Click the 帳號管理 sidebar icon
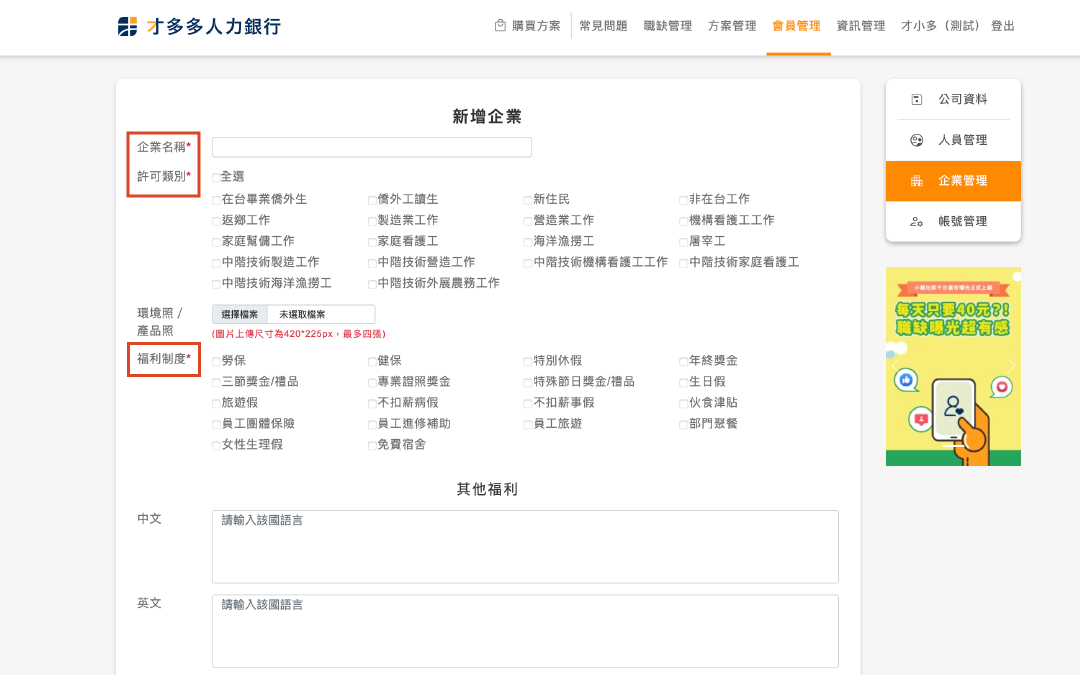The height and width of the screenshot is (675, 1080). [917, 222]
